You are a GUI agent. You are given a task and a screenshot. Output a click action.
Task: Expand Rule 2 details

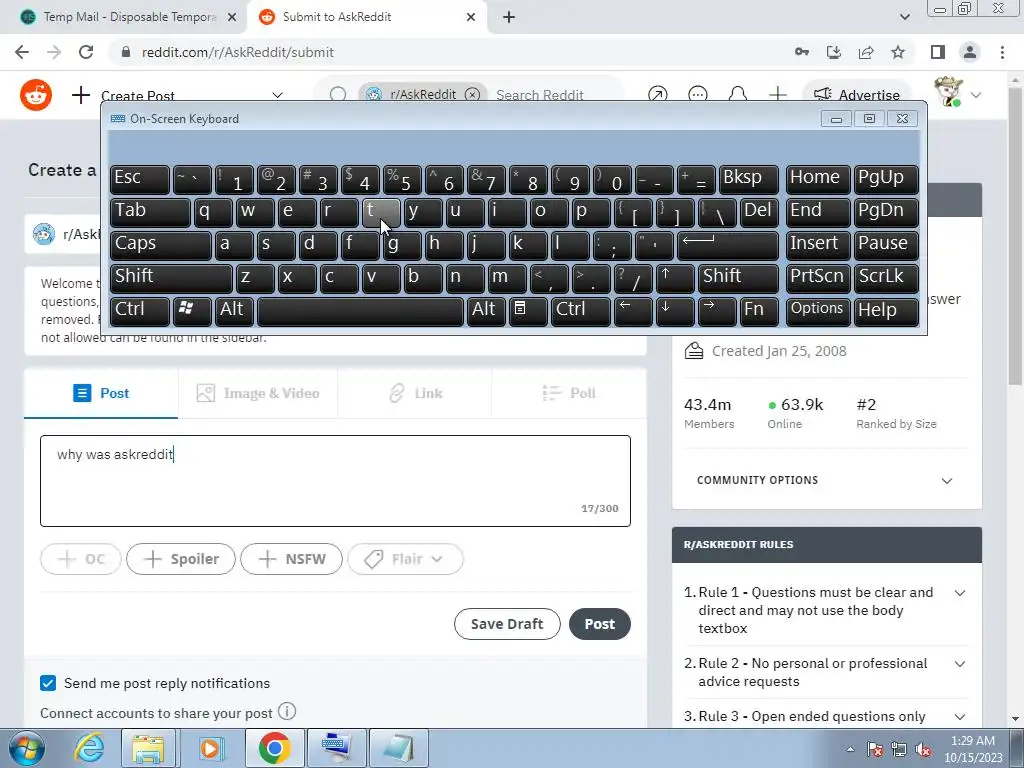click(959, 664)
